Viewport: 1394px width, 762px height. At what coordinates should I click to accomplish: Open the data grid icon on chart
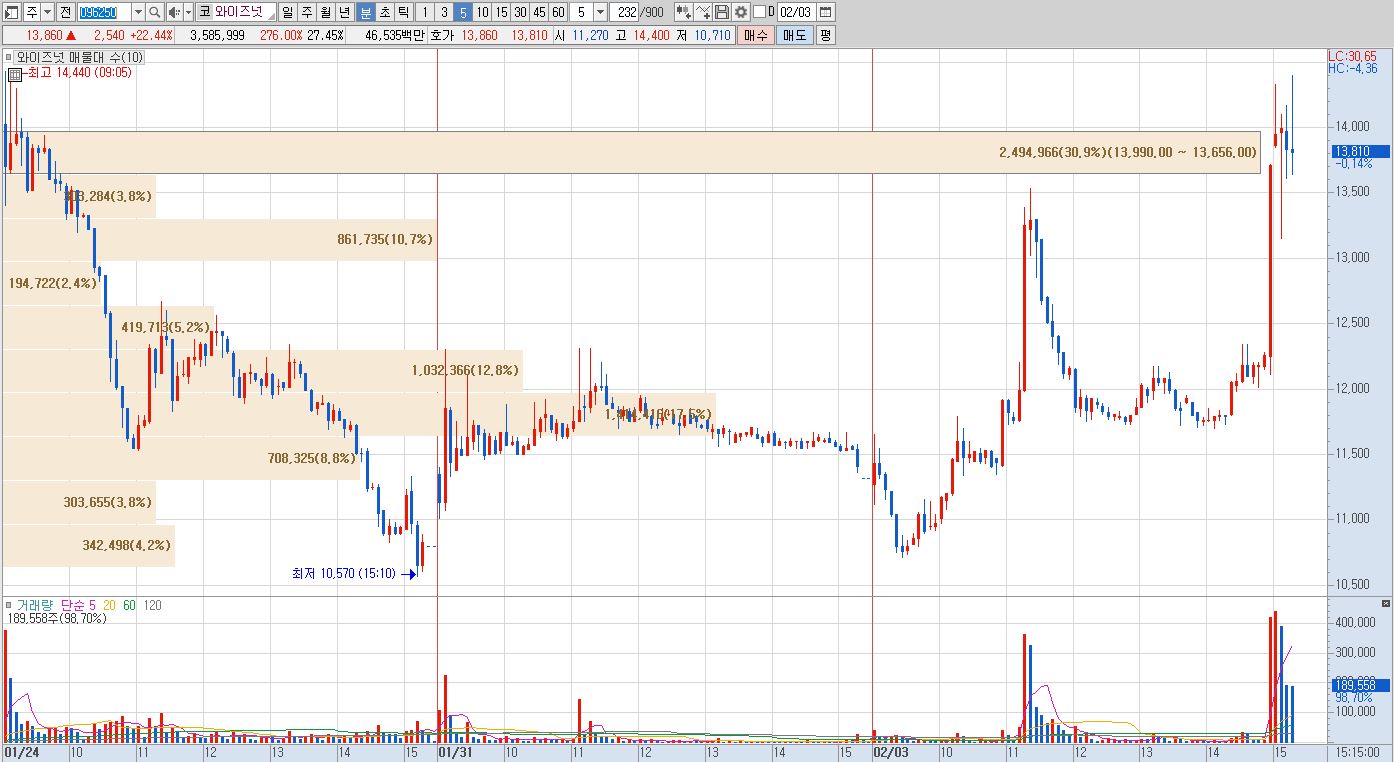pyautogui.click(x=15, y=74)
